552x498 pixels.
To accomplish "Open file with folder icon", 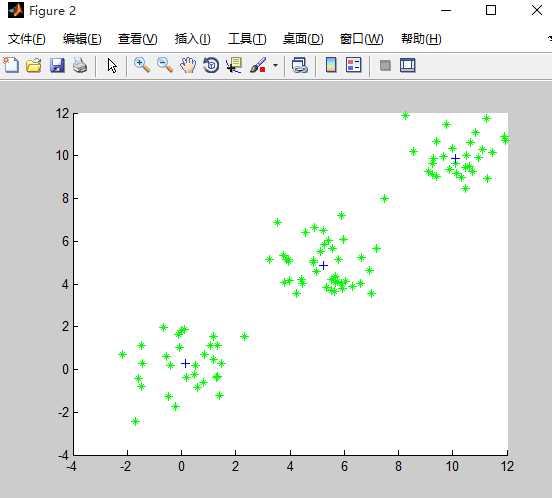I will coord(34,65).
